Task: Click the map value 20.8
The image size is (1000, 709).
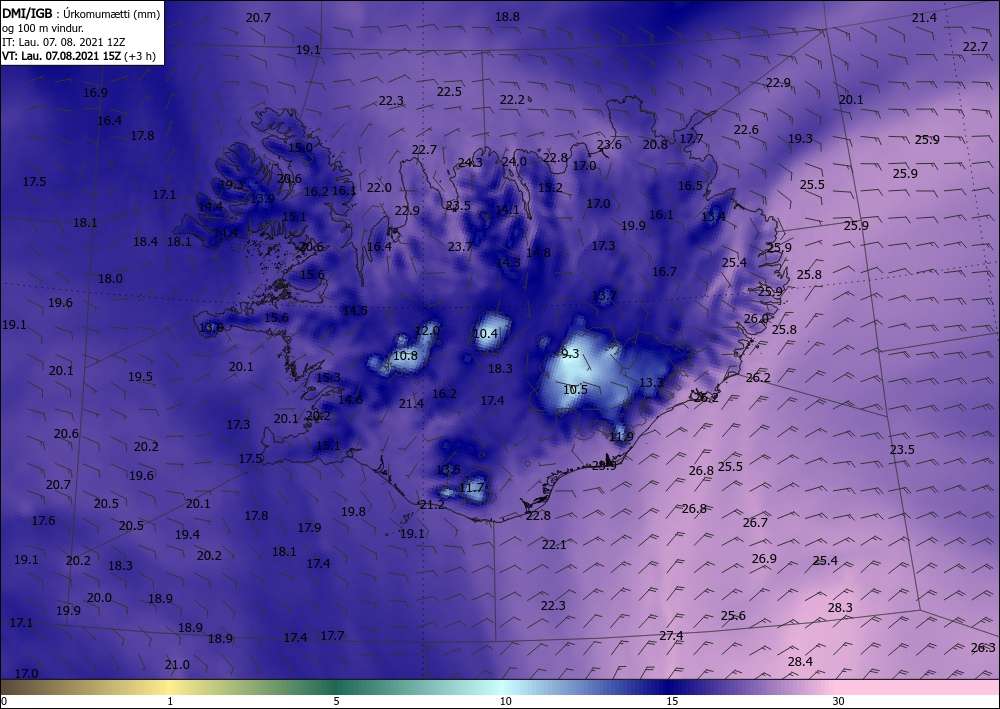Action: (655, 145)
